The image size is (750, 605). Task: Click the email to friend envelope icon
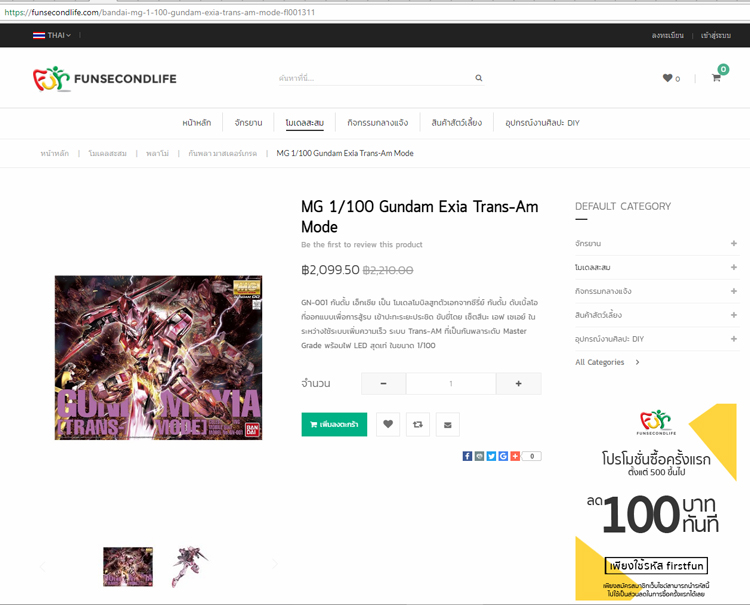tap(448, 424)
